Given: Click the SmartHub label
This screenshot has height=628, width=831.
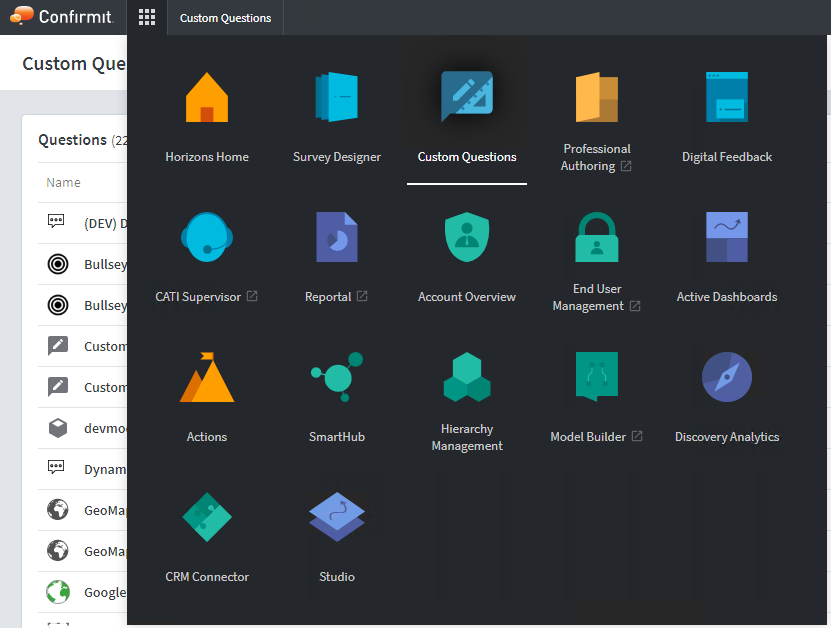Looking at the screenshot, I should (337, 437).
